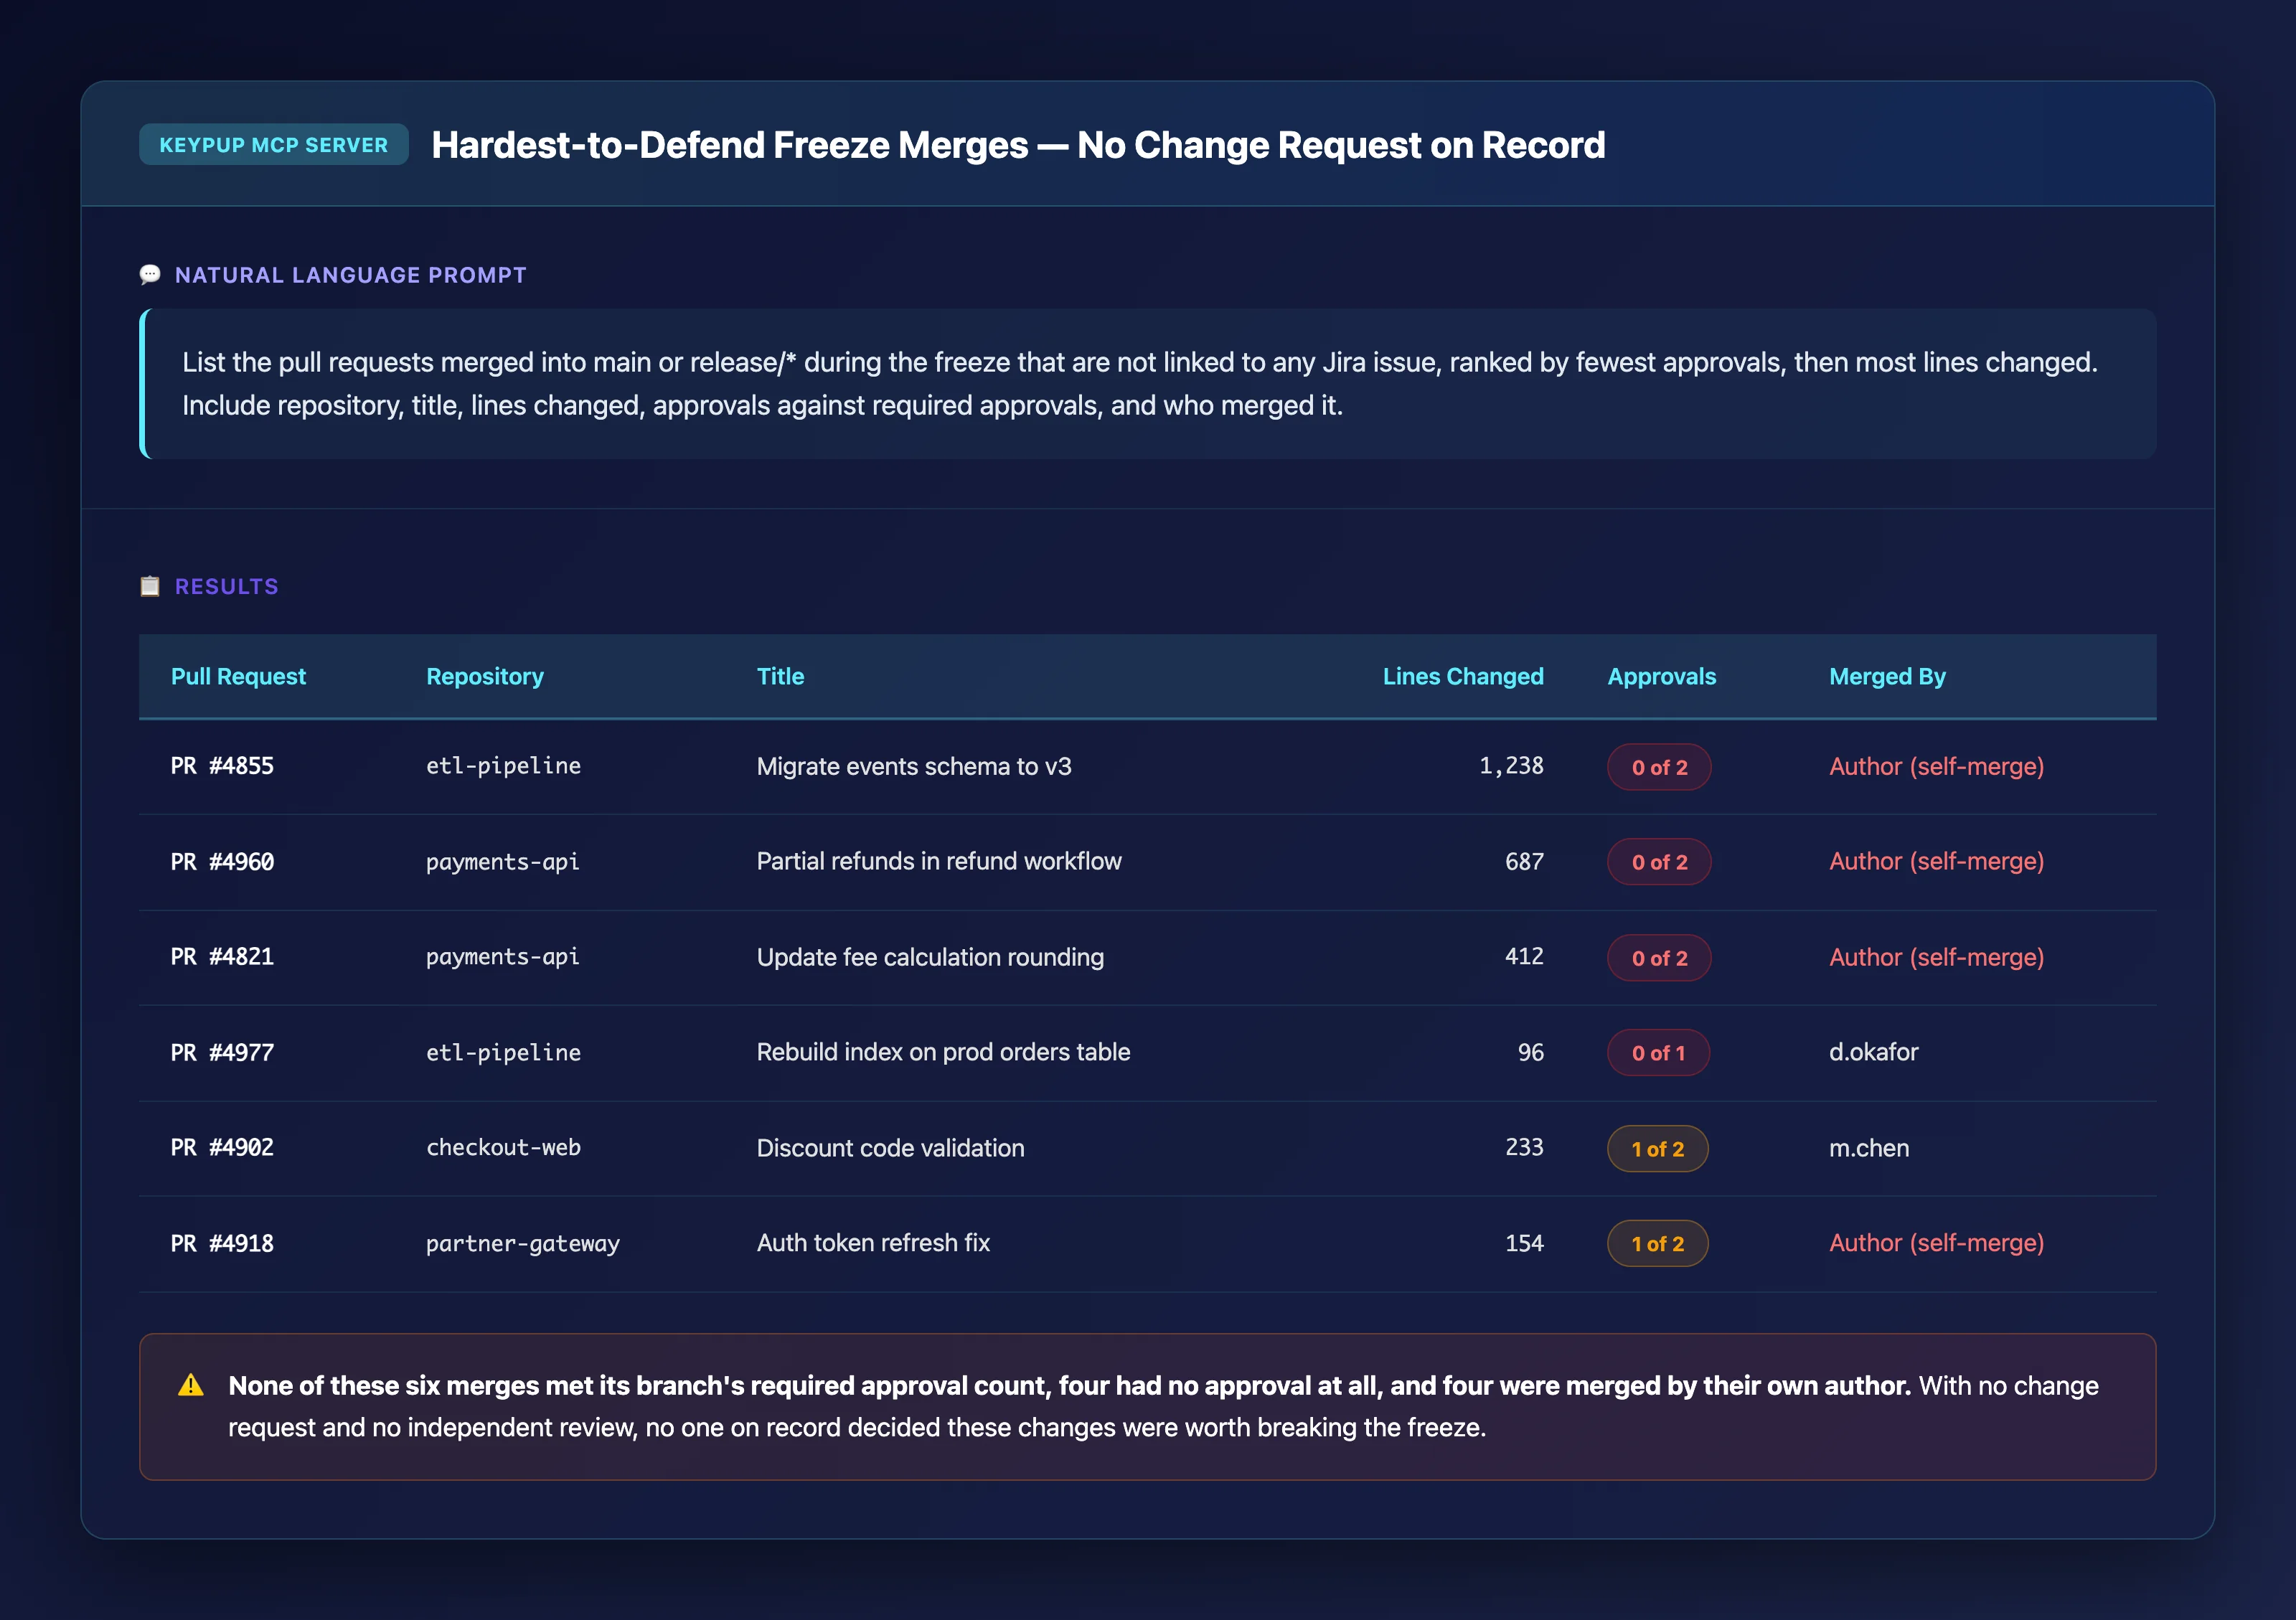Select PR #4902 in the table

coord(222,1148)
